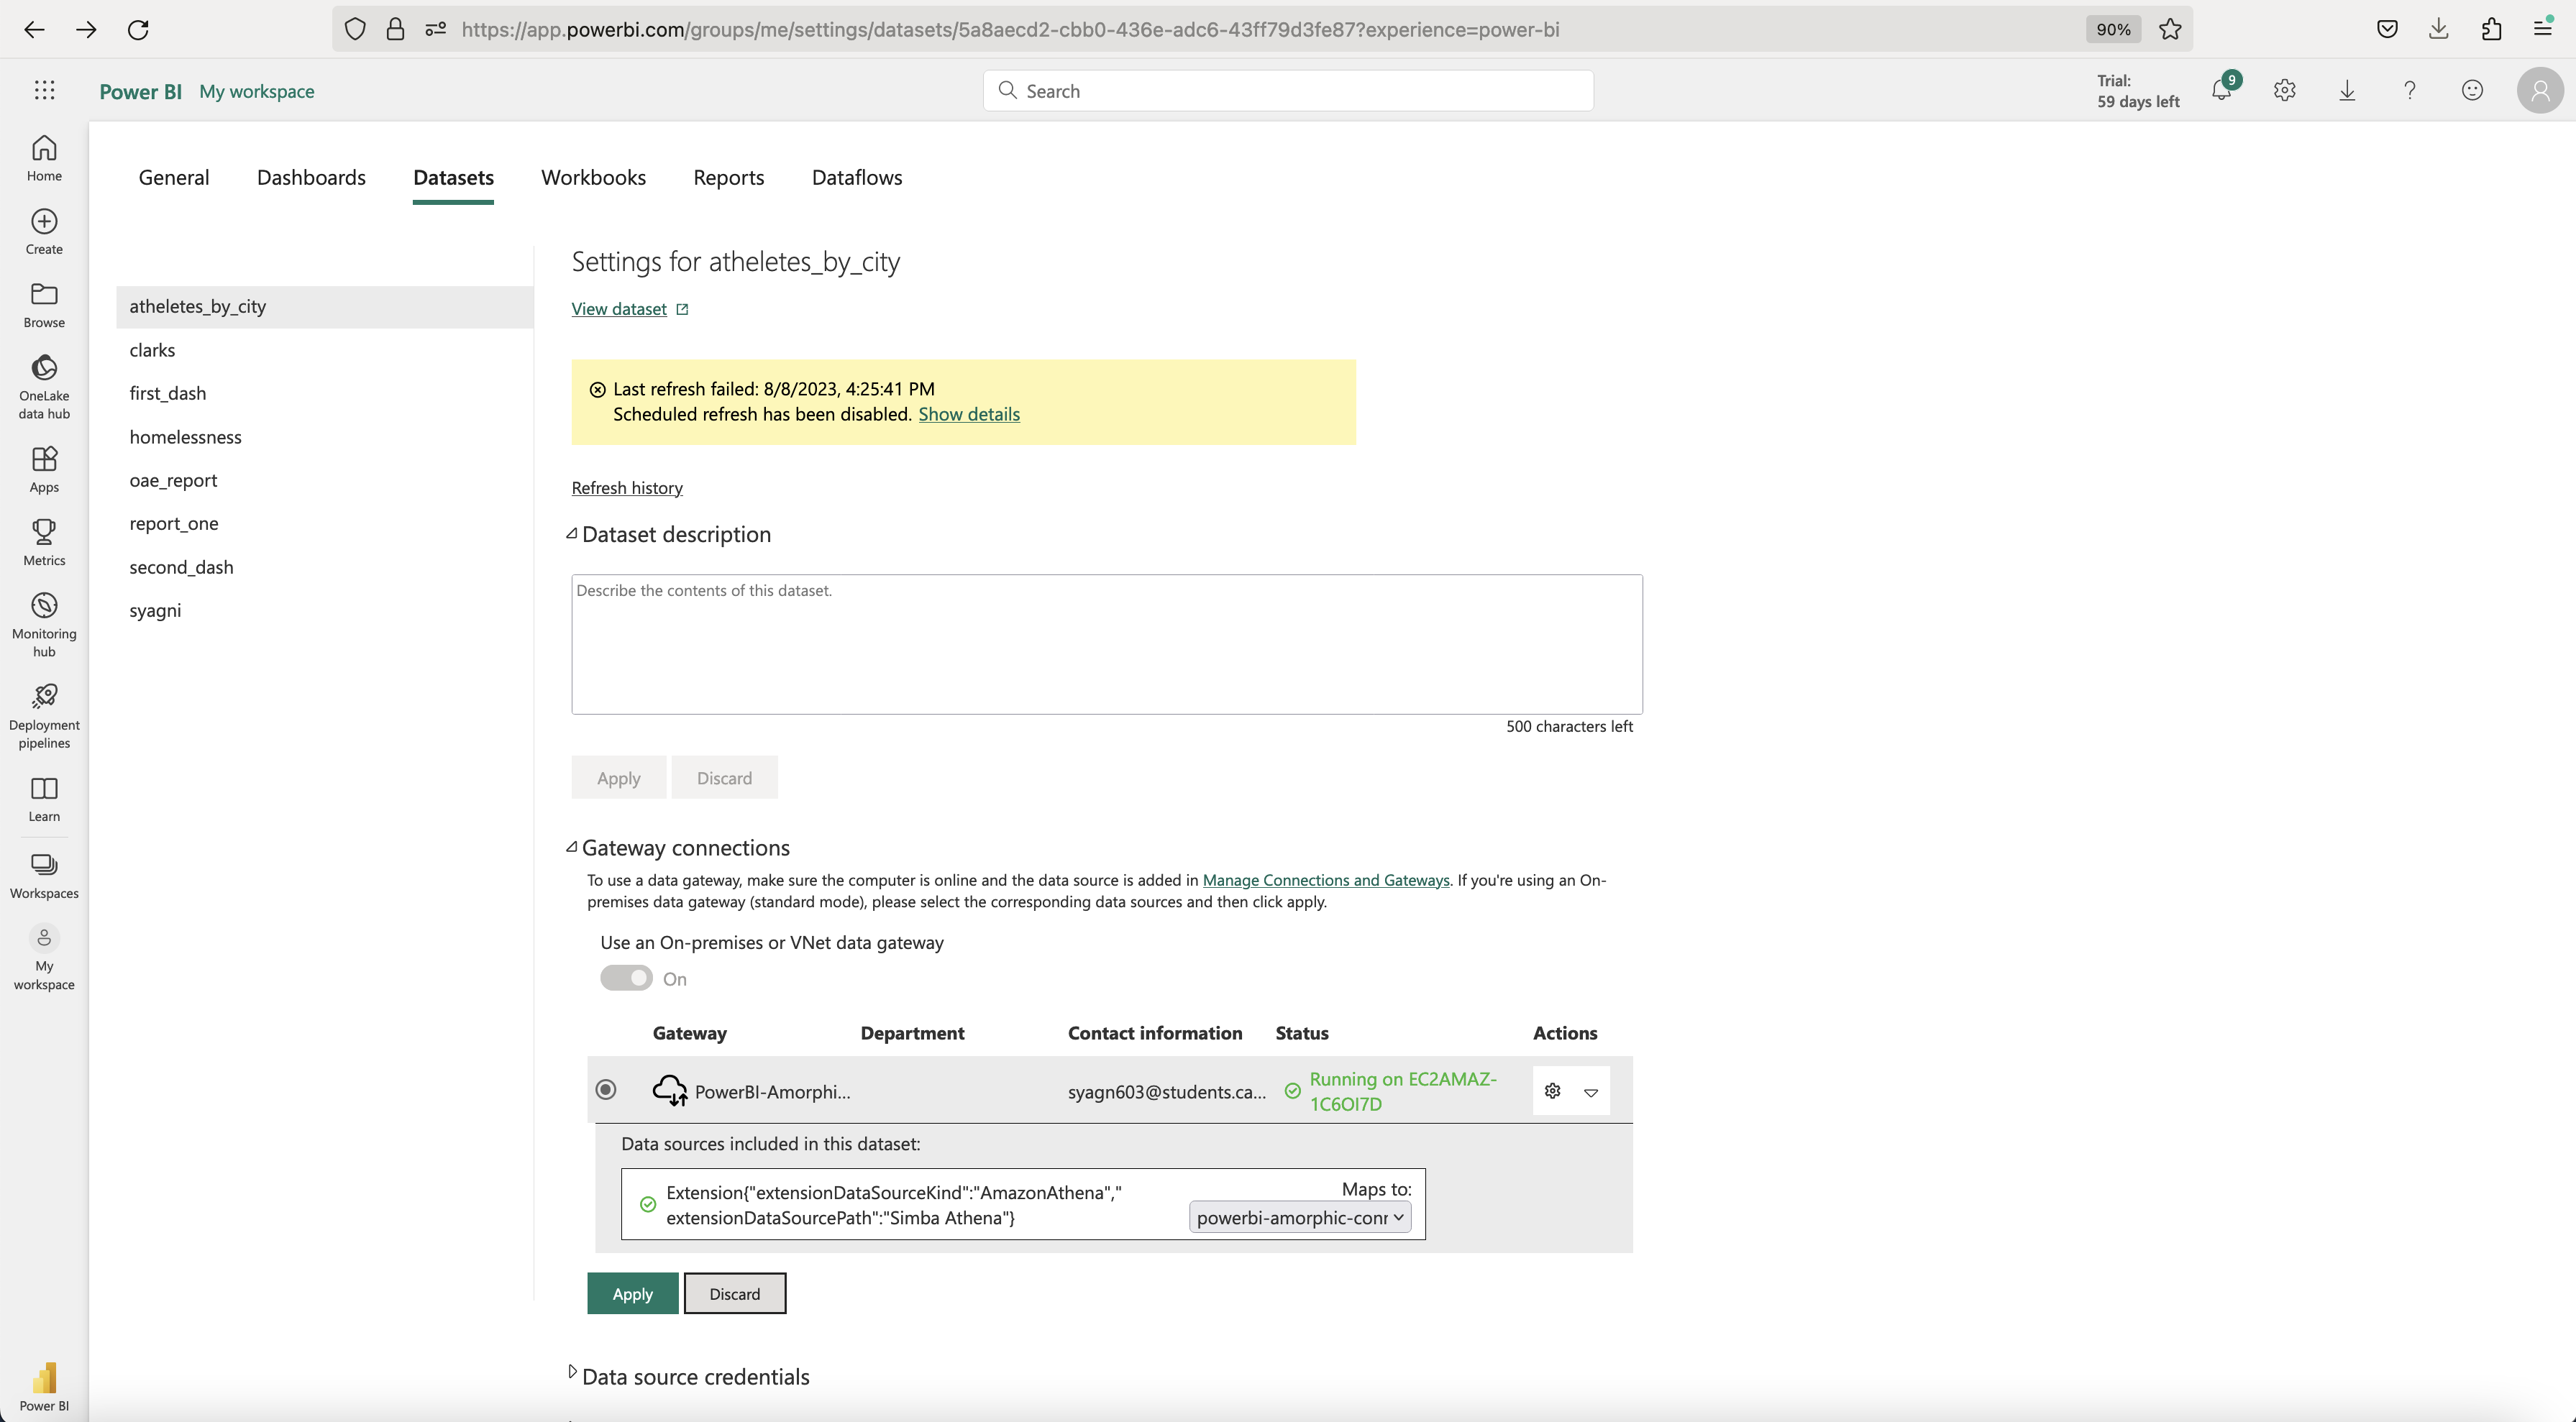Click the Discard button for gateway connections

point(735,1293)
